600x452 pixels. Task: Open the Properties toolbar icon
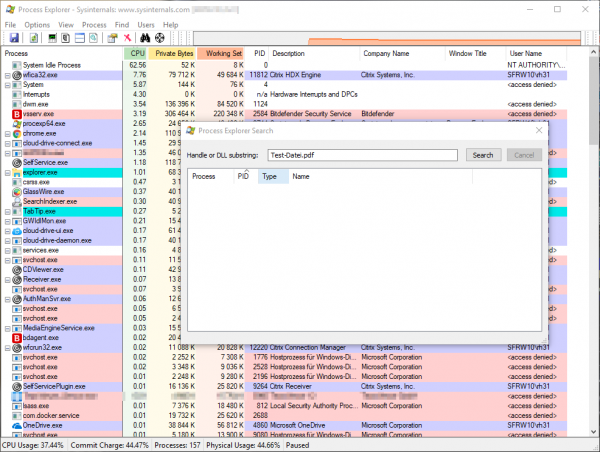coord(112,38)
